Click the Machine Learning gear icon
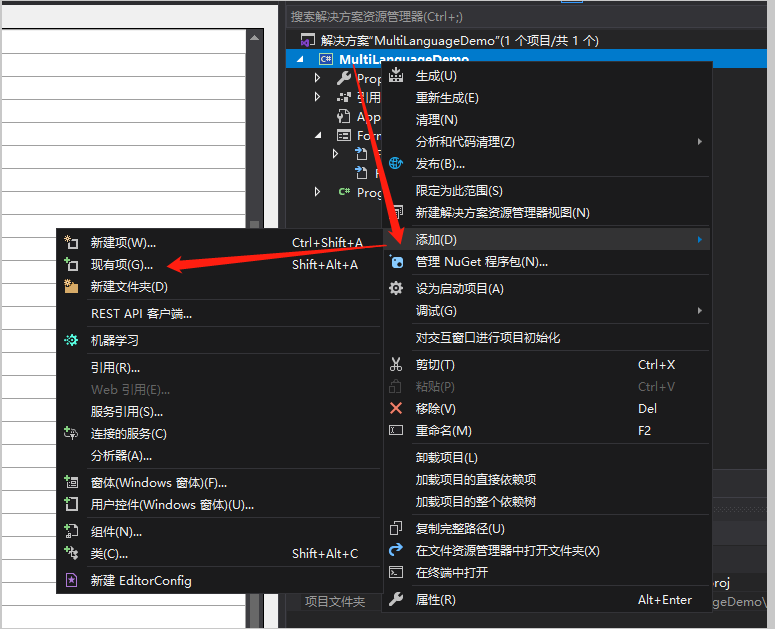The image size is (775, 629). point(71,340)
